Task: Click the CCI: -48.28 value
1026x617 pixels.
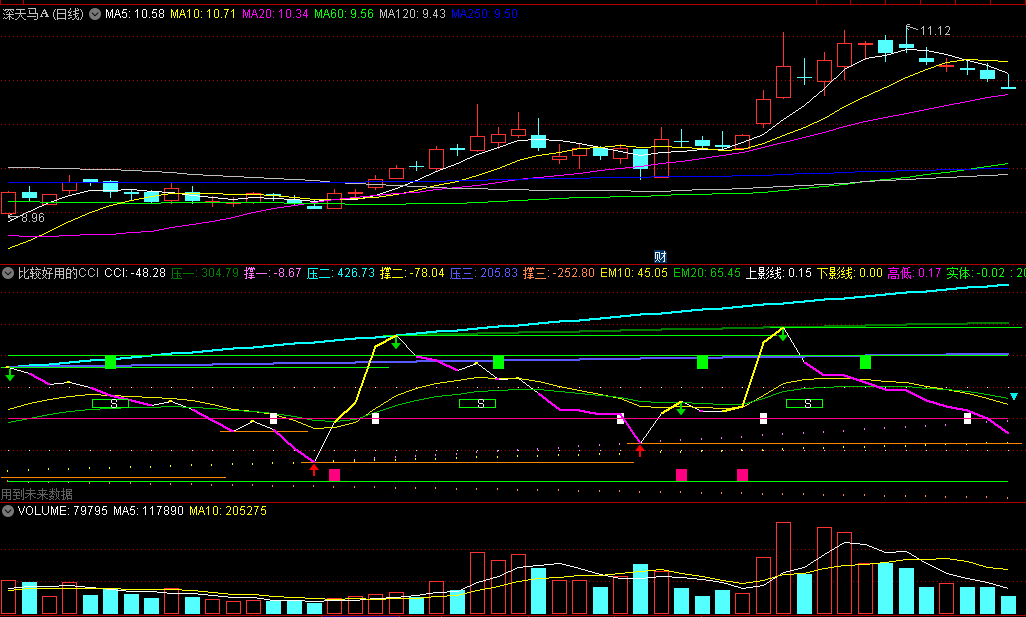Action: tap(135, 273)
